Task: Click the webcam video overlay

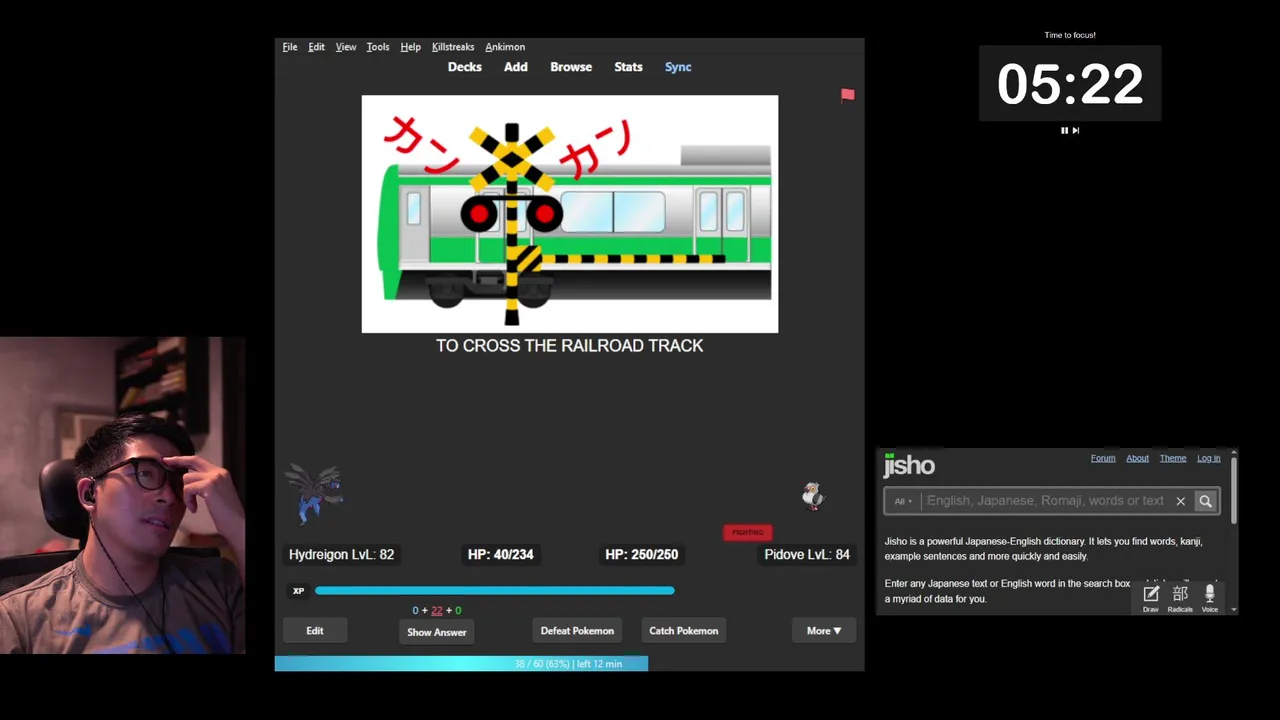Action: tap(123, 495)
